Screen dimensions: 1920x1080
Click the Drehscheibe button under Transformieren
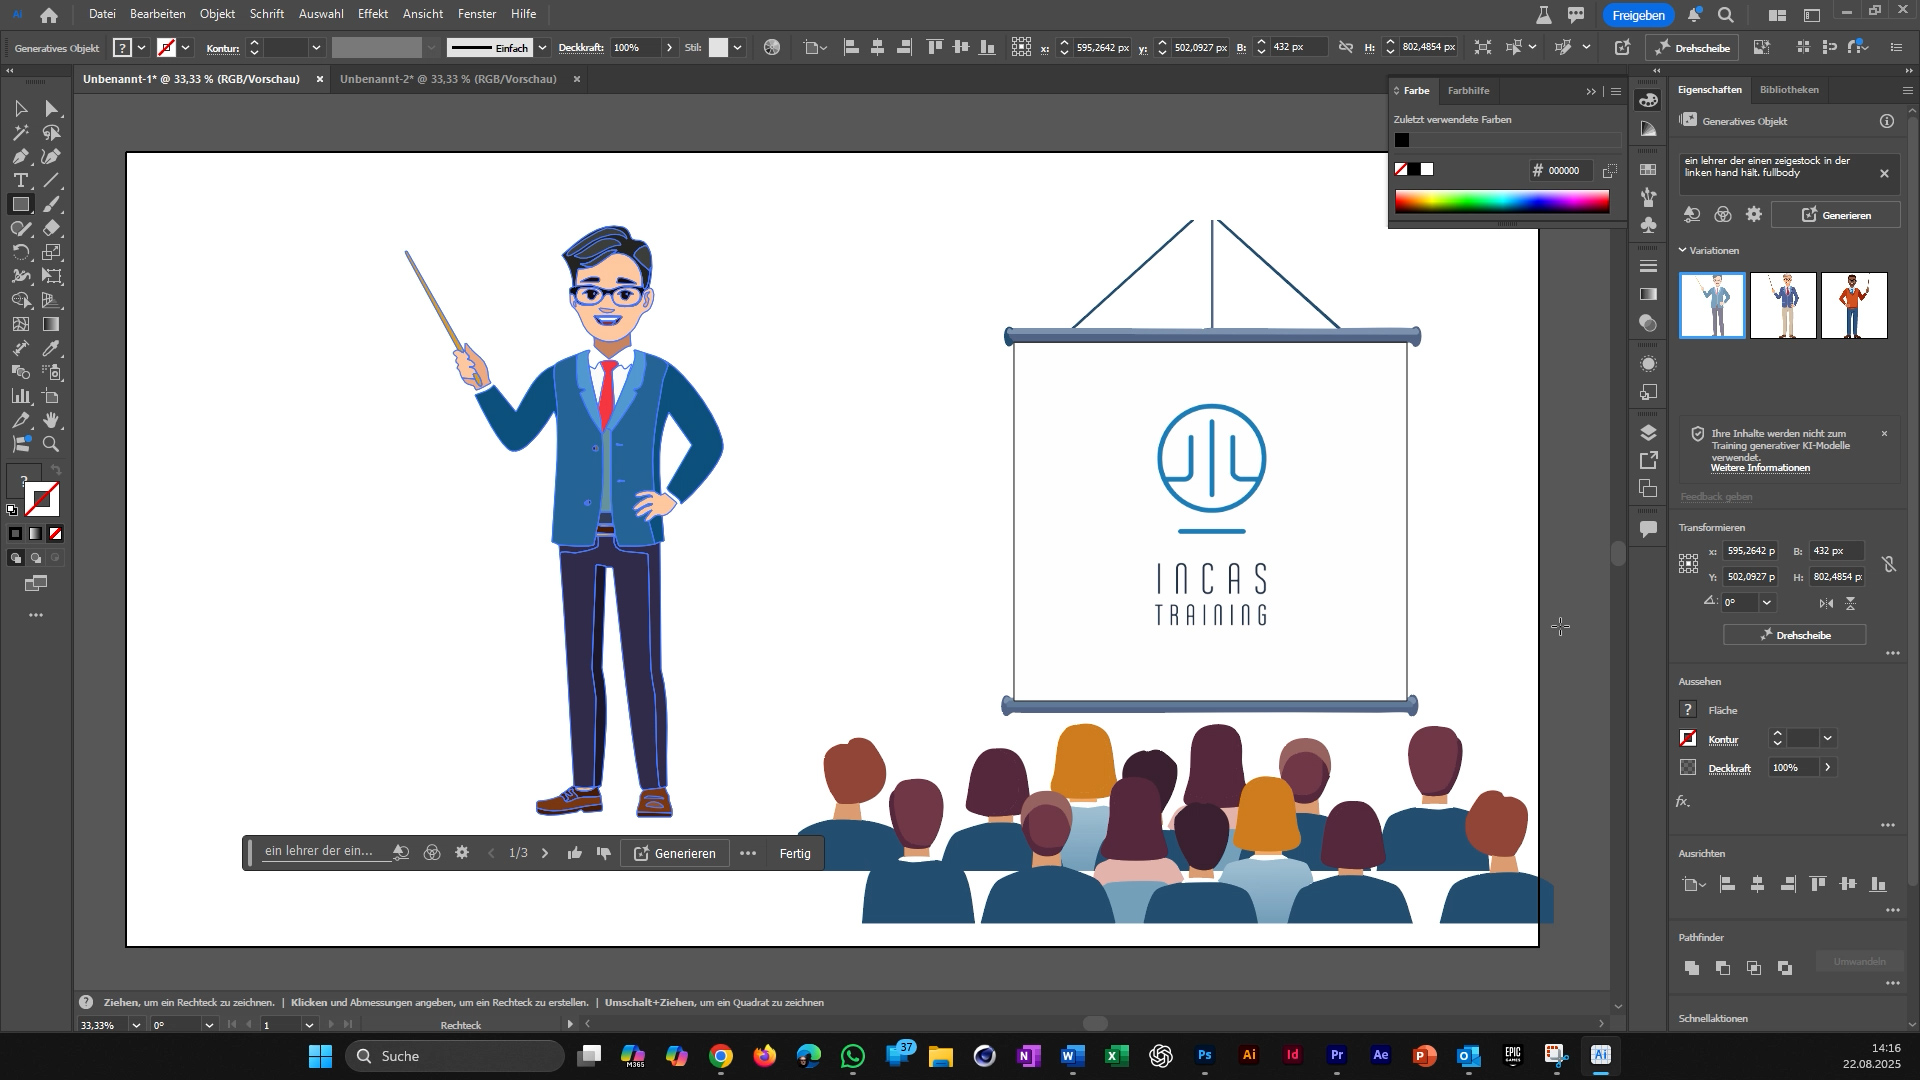pos(1795,635)
